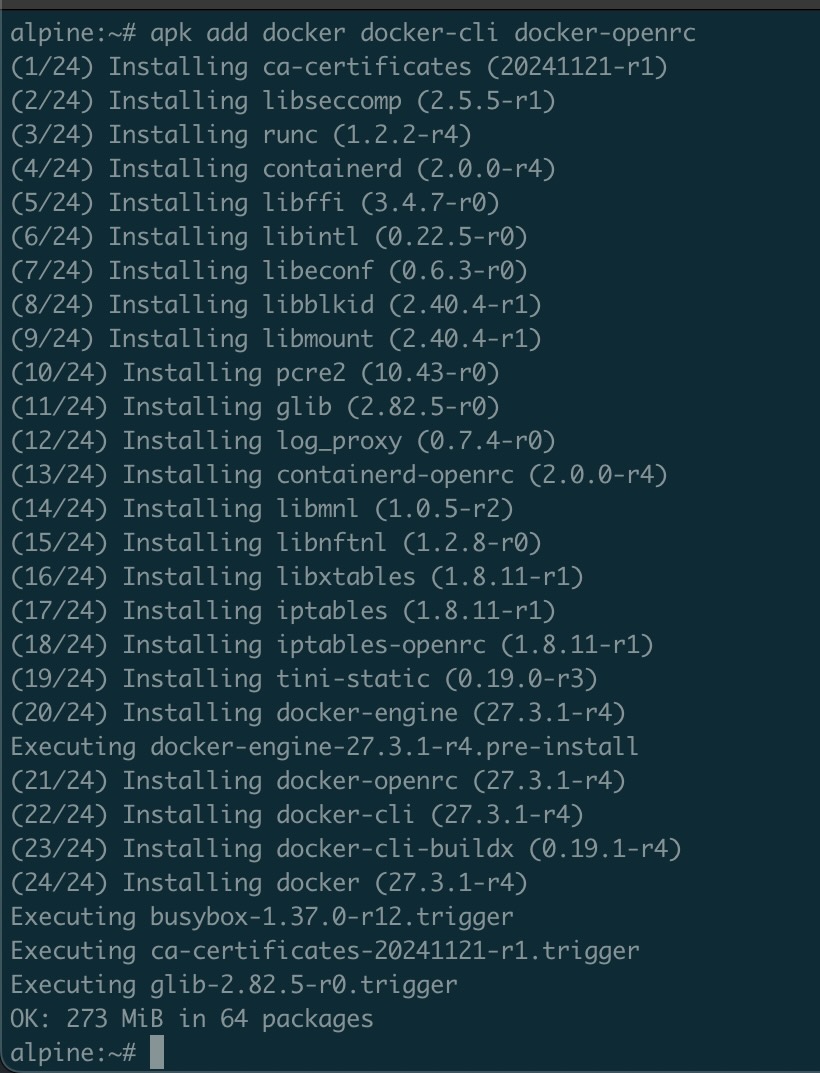
Task: Click the docker-engine pre-install executing line
Action: (x=324, y=746)
